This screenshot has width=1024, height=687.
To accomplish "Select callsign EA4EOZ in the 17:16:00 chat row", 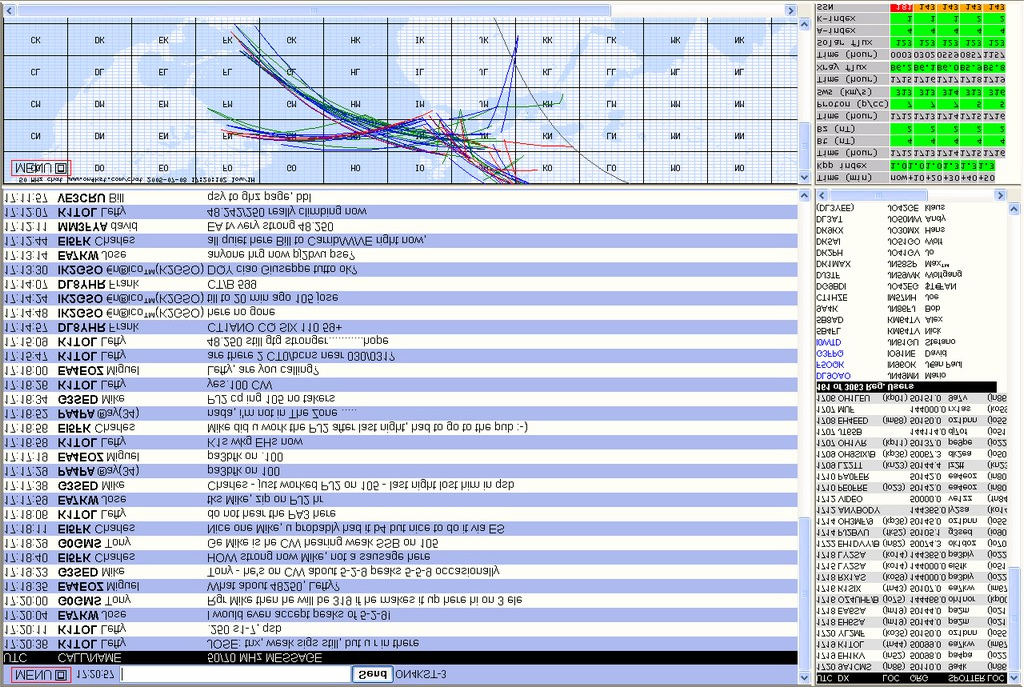I will point(80,370).
